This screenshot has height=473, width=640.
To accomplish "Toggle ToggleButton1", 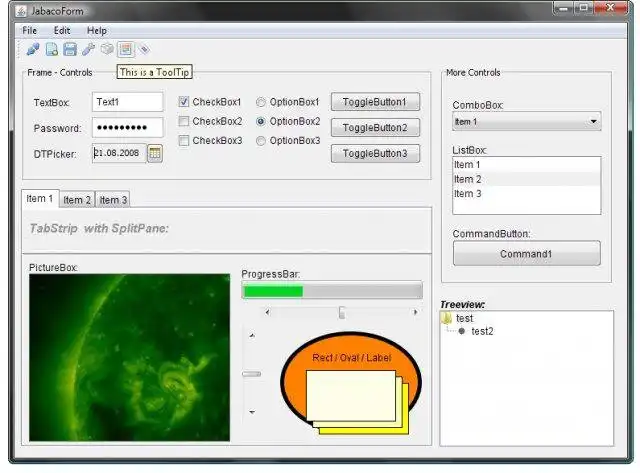I will (375, 102).
